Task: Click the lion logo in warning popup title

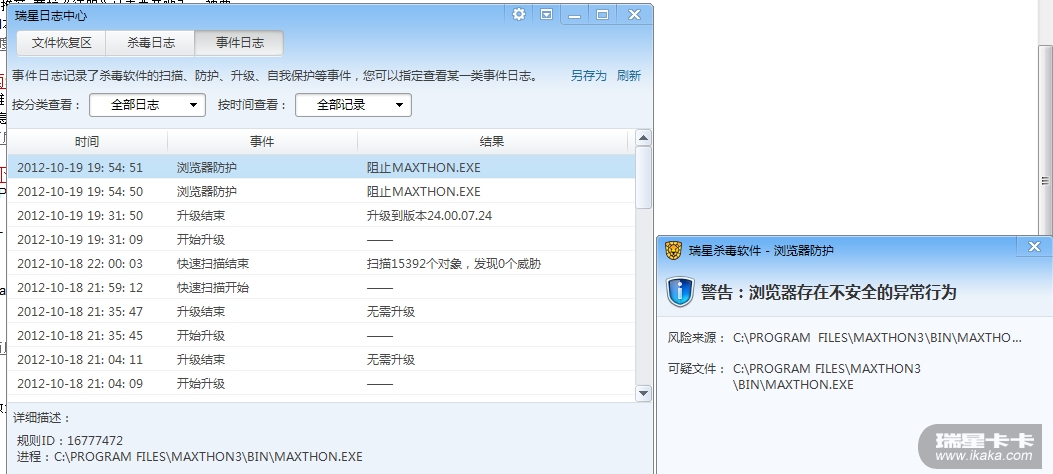Action: point(673,250)
